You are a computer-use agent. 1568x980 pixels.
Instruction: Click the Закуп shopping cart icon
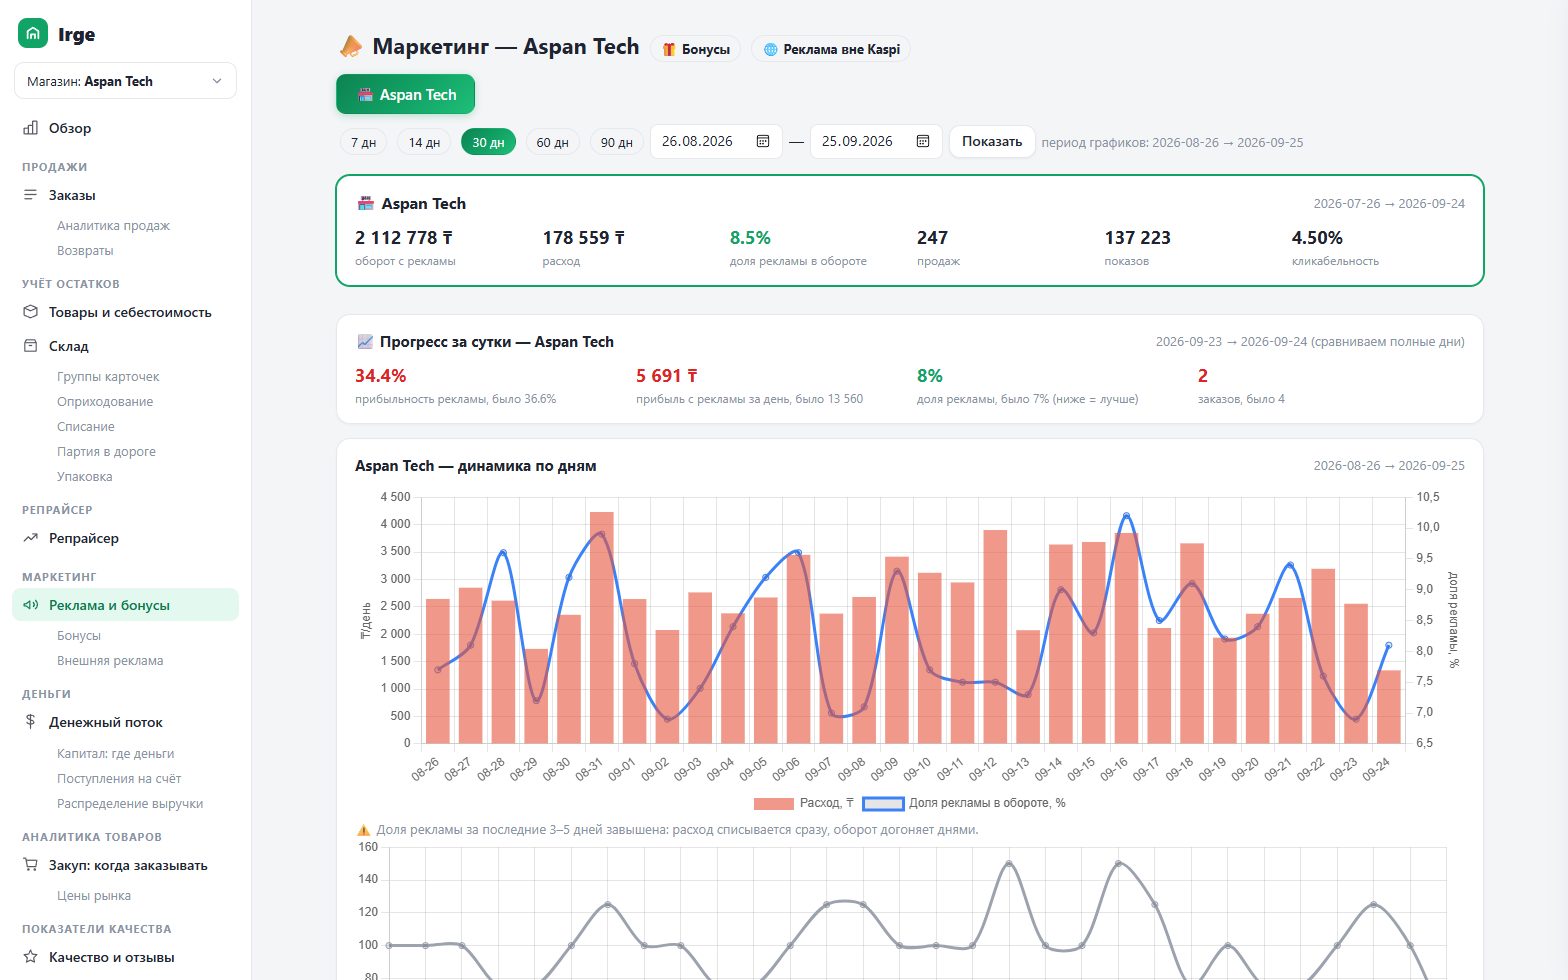31,865
